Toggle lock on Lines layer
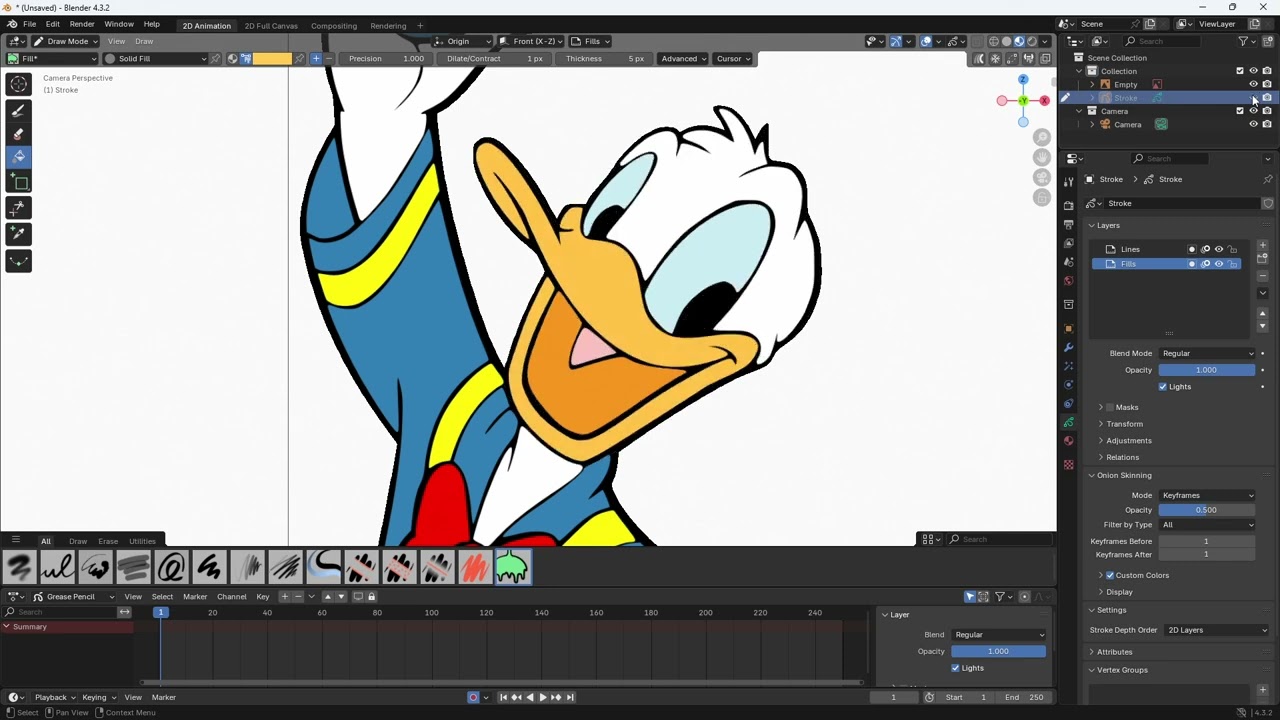Screen dimensions: 1280x720 tap(1232, 249)
